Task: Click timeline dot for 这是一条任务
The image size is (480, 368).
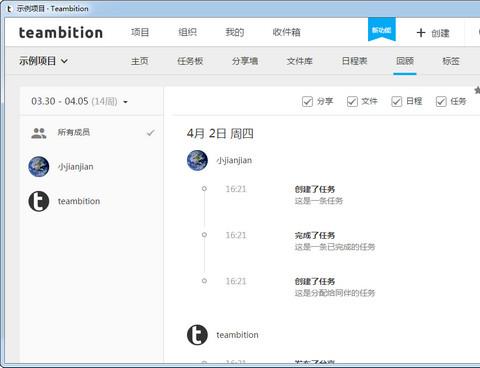Action: coord(204,189)
